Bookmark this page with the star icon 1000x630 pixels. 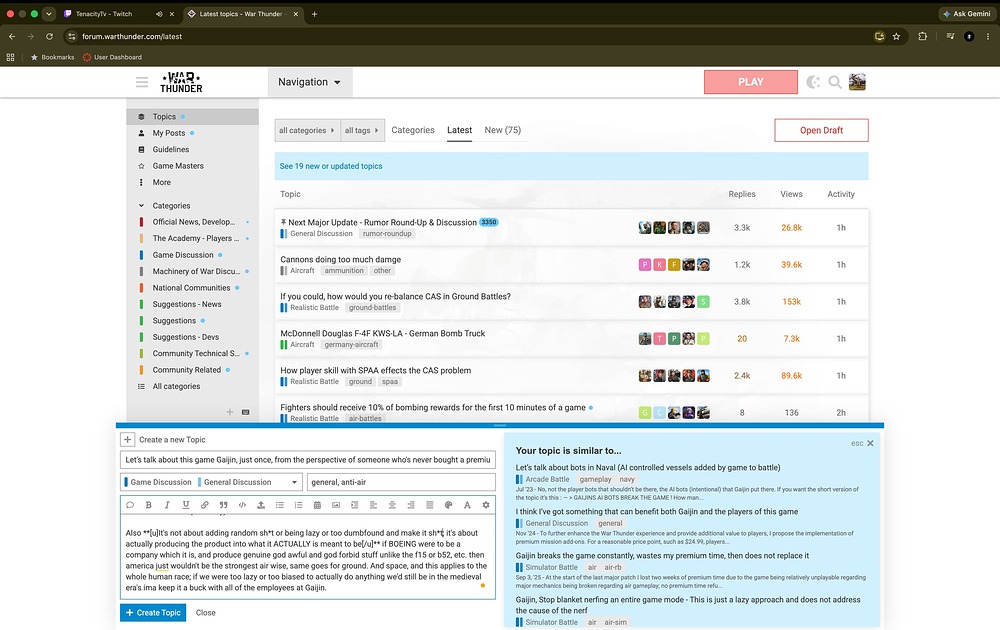[896, 36]
